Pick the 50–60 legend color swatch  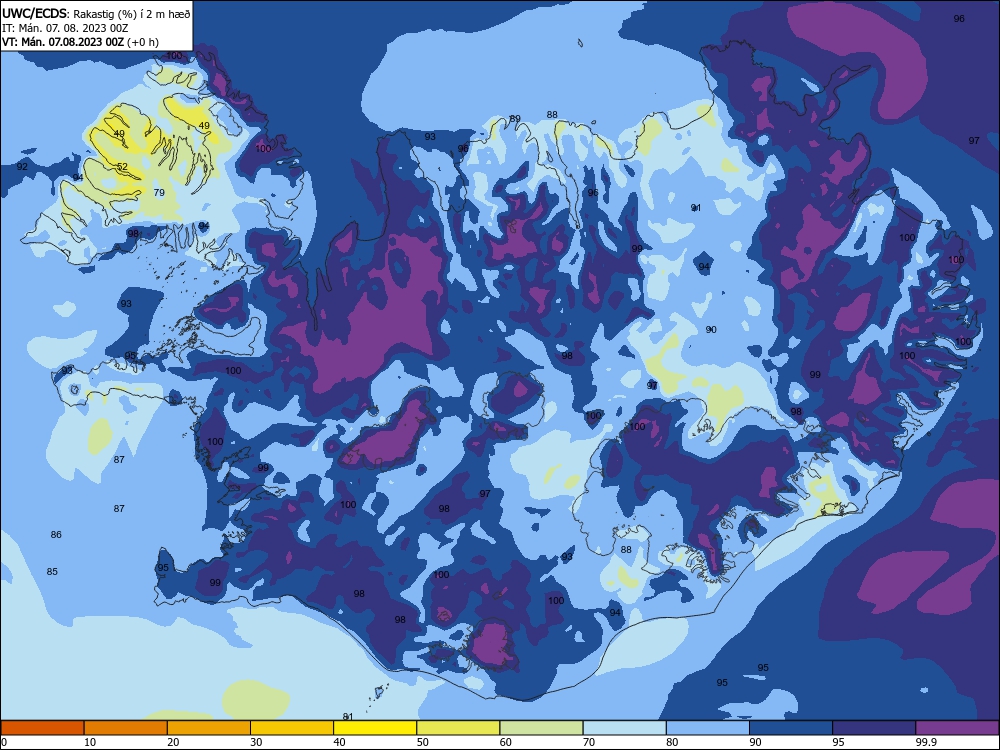(x=459, y=728)
